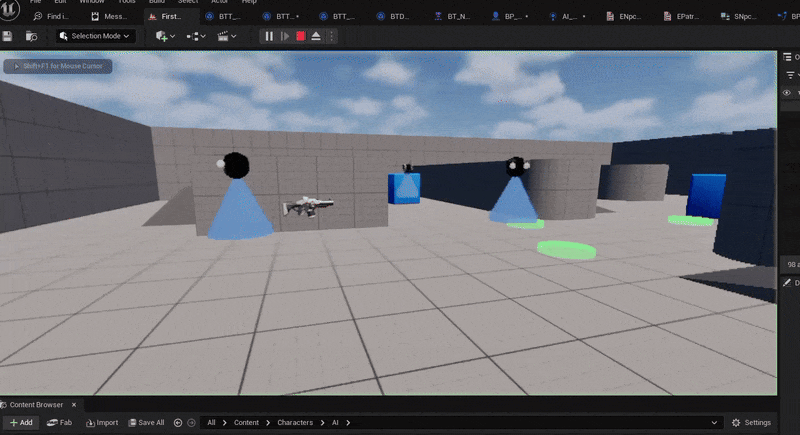Switch to the Find i... tab

coord(51,16)
